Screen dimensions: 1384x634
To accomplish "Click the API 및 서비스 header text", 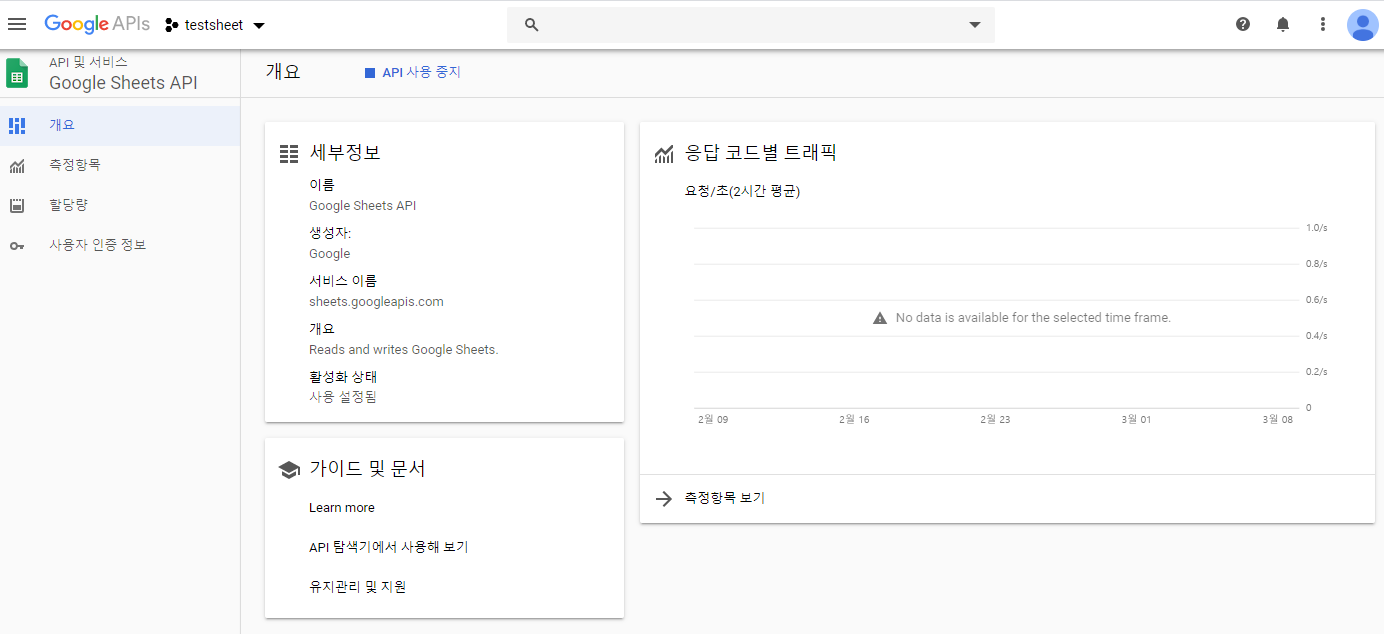I will 89,62.
